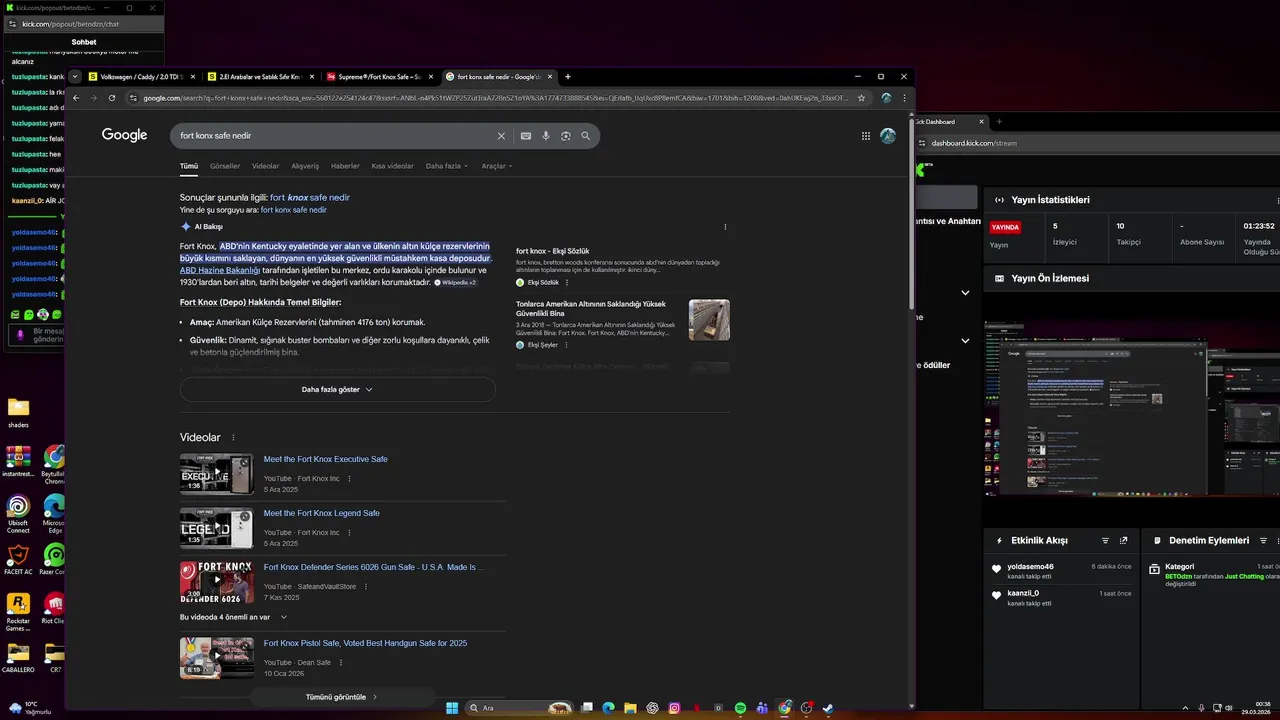Viewport: 1280px width, 720px height.
Task: Open the Ekşi Şeyler article thumbnail
Action: (x=709, y=320)
